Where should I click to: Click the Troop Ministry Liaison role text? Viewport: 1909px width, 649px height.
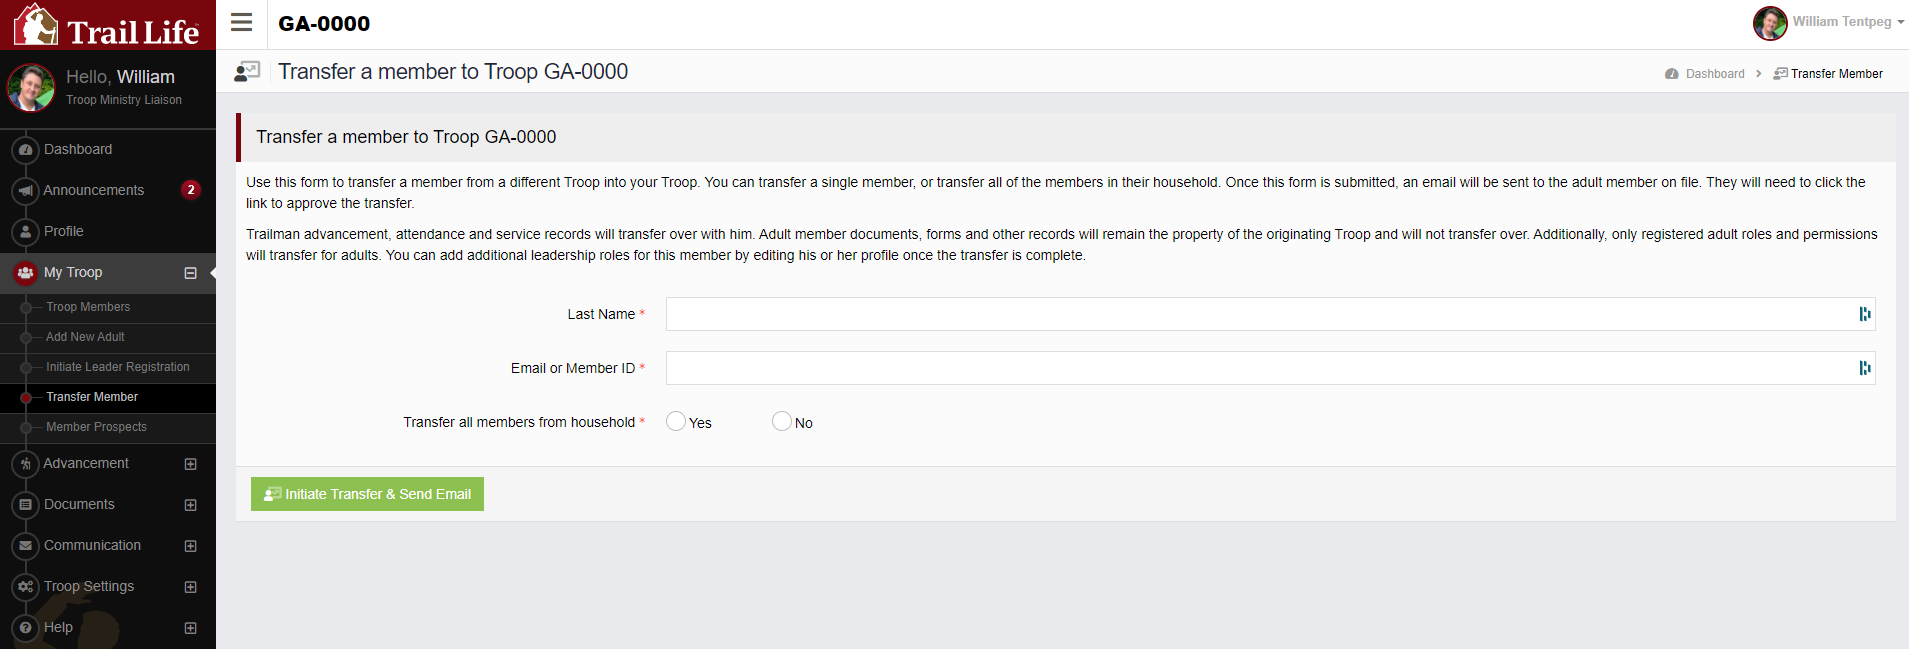(x=124, y=100)
